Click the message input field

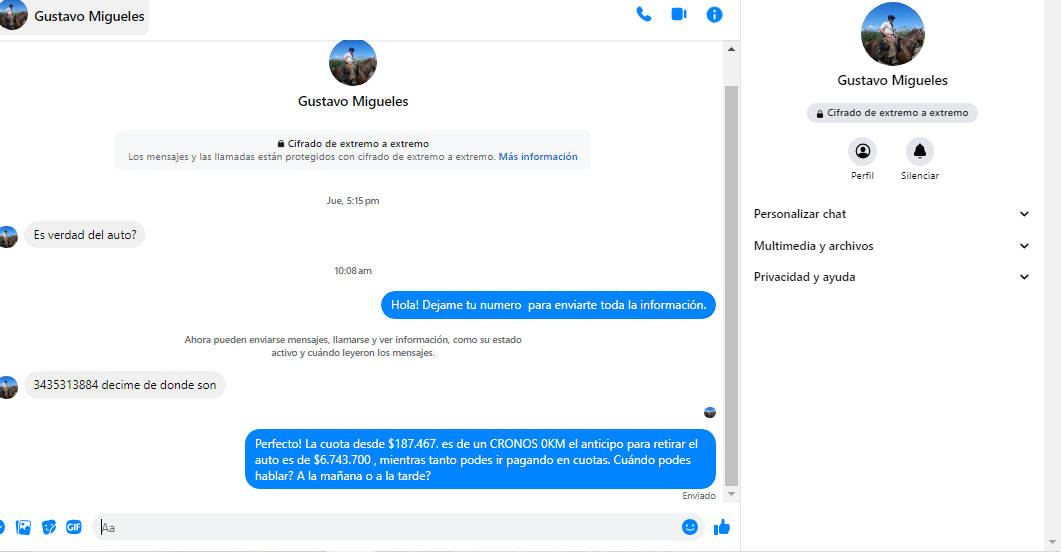pos(390,527)
